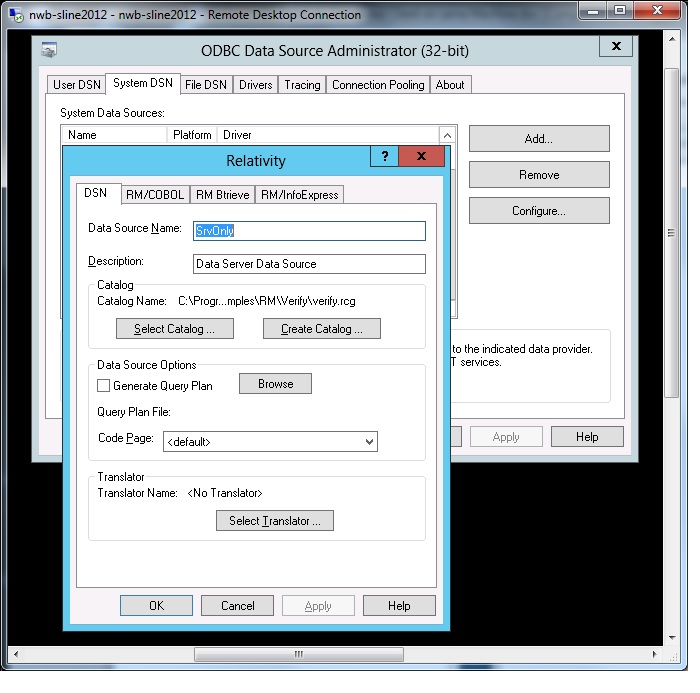The image size is (700, 693).
Task: Switch to the RM Btrieve tab
Action: (222, 195)
